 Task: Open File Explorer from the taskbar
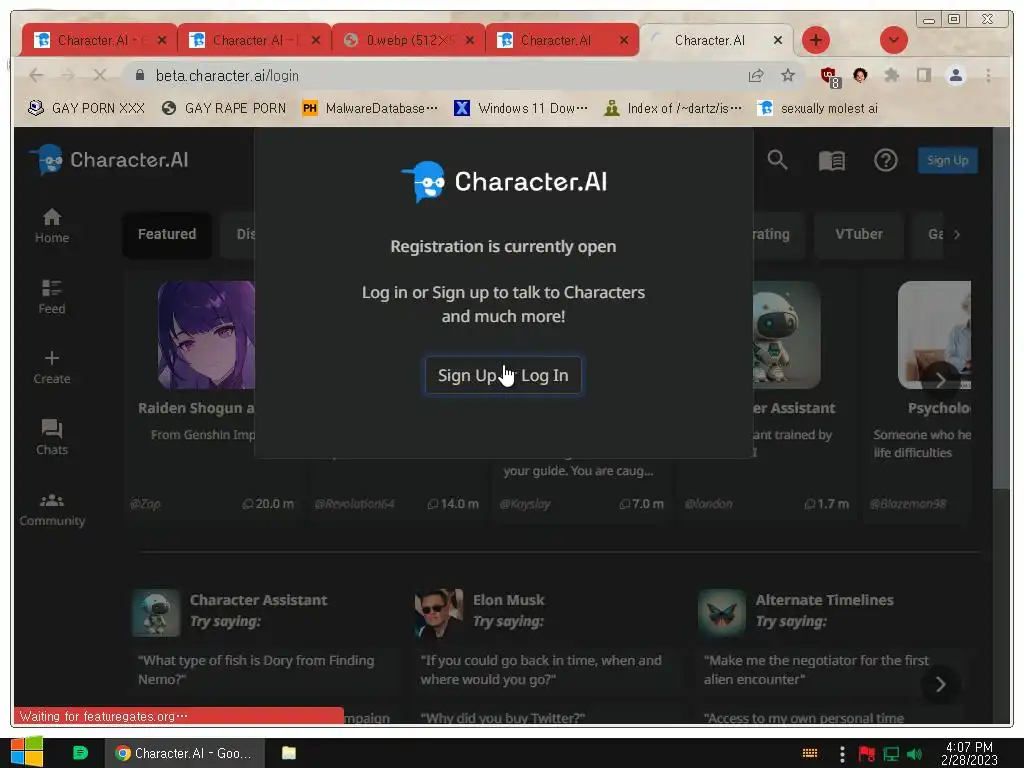click(x=289, y=753)
